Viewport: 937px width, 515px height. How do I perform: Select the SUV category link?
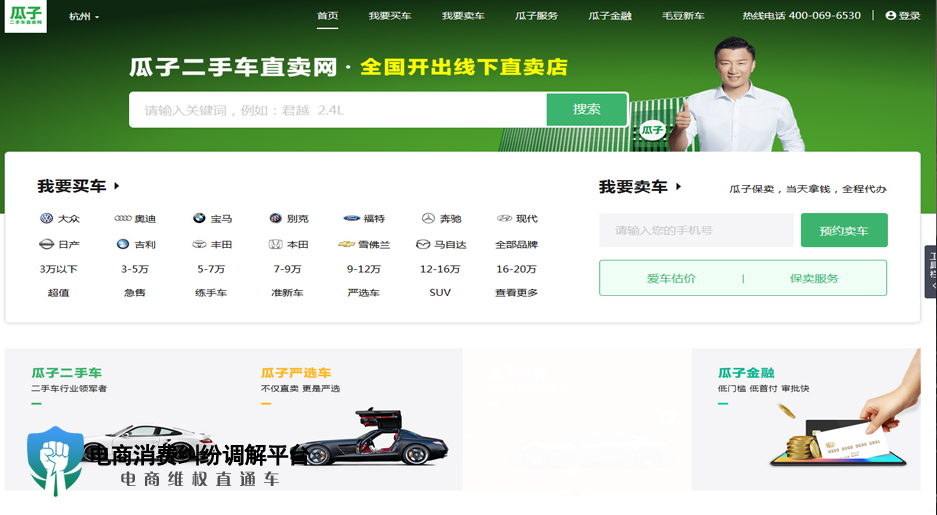click(x=440, y=293)
